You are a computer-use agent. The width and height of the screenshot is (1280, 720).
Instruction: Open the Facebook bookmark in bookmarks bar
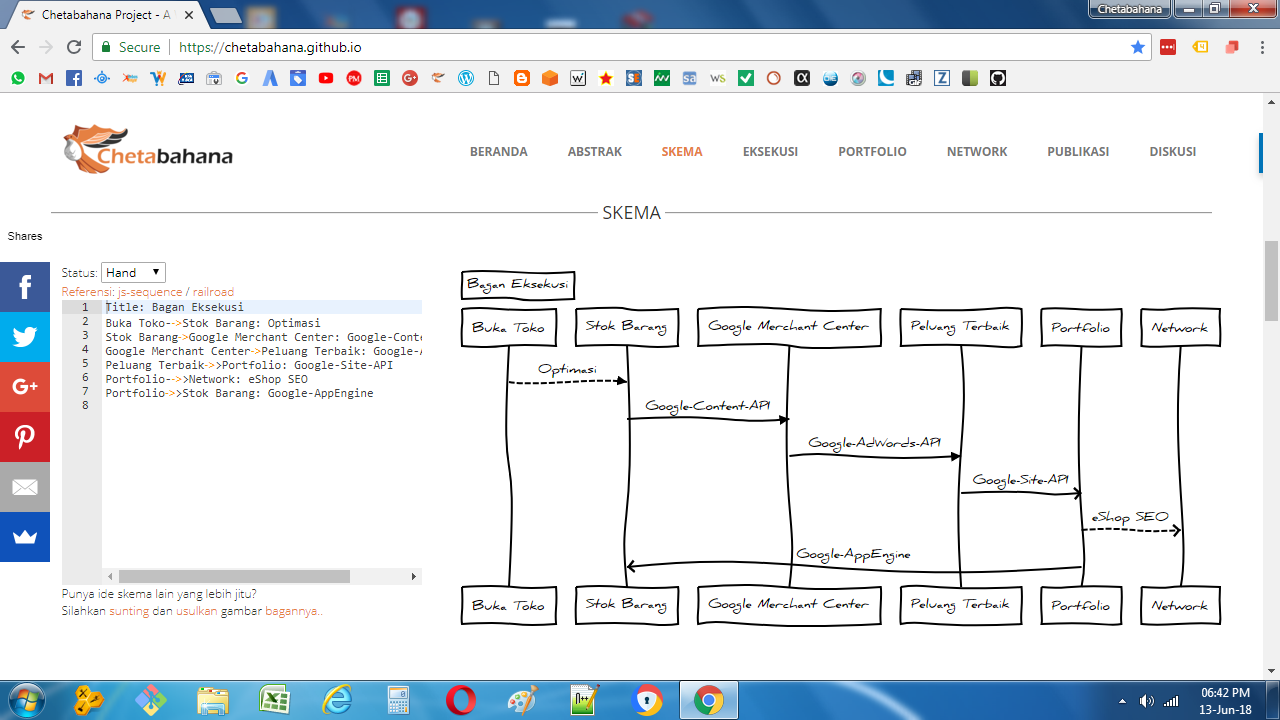click(74, 78)
